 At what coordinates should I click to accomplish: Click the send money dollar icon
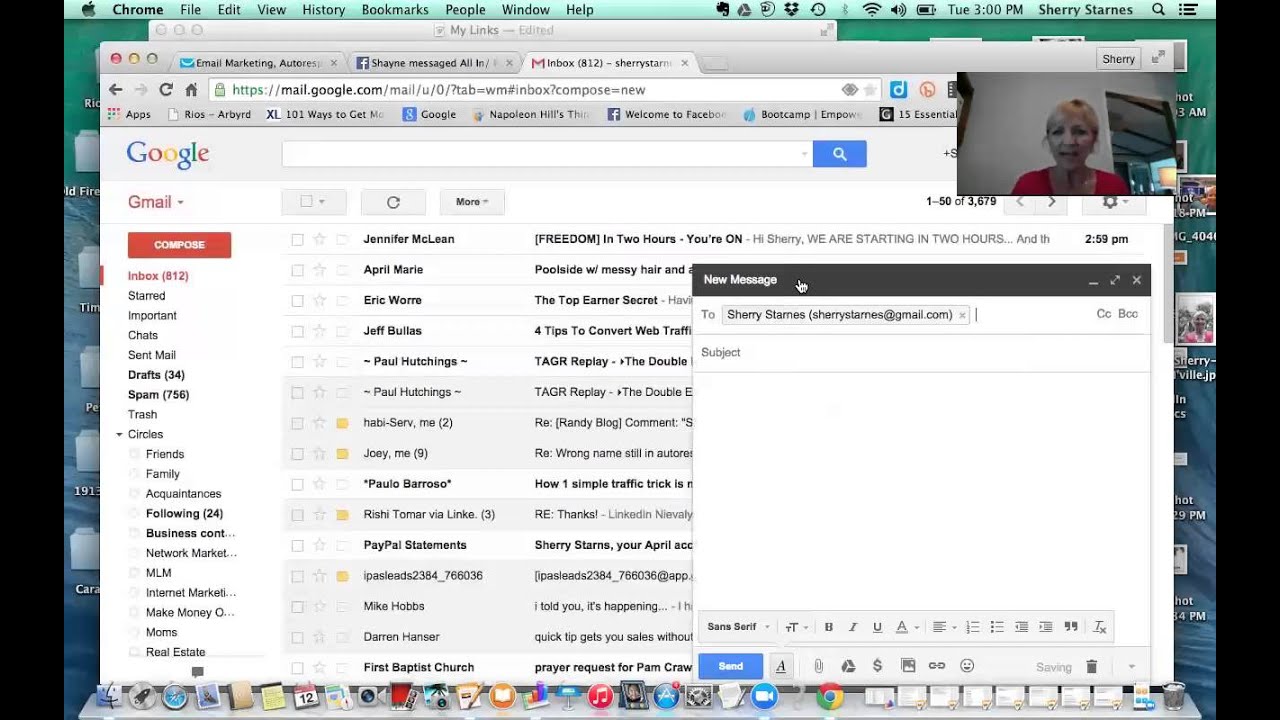click(877, 666)
